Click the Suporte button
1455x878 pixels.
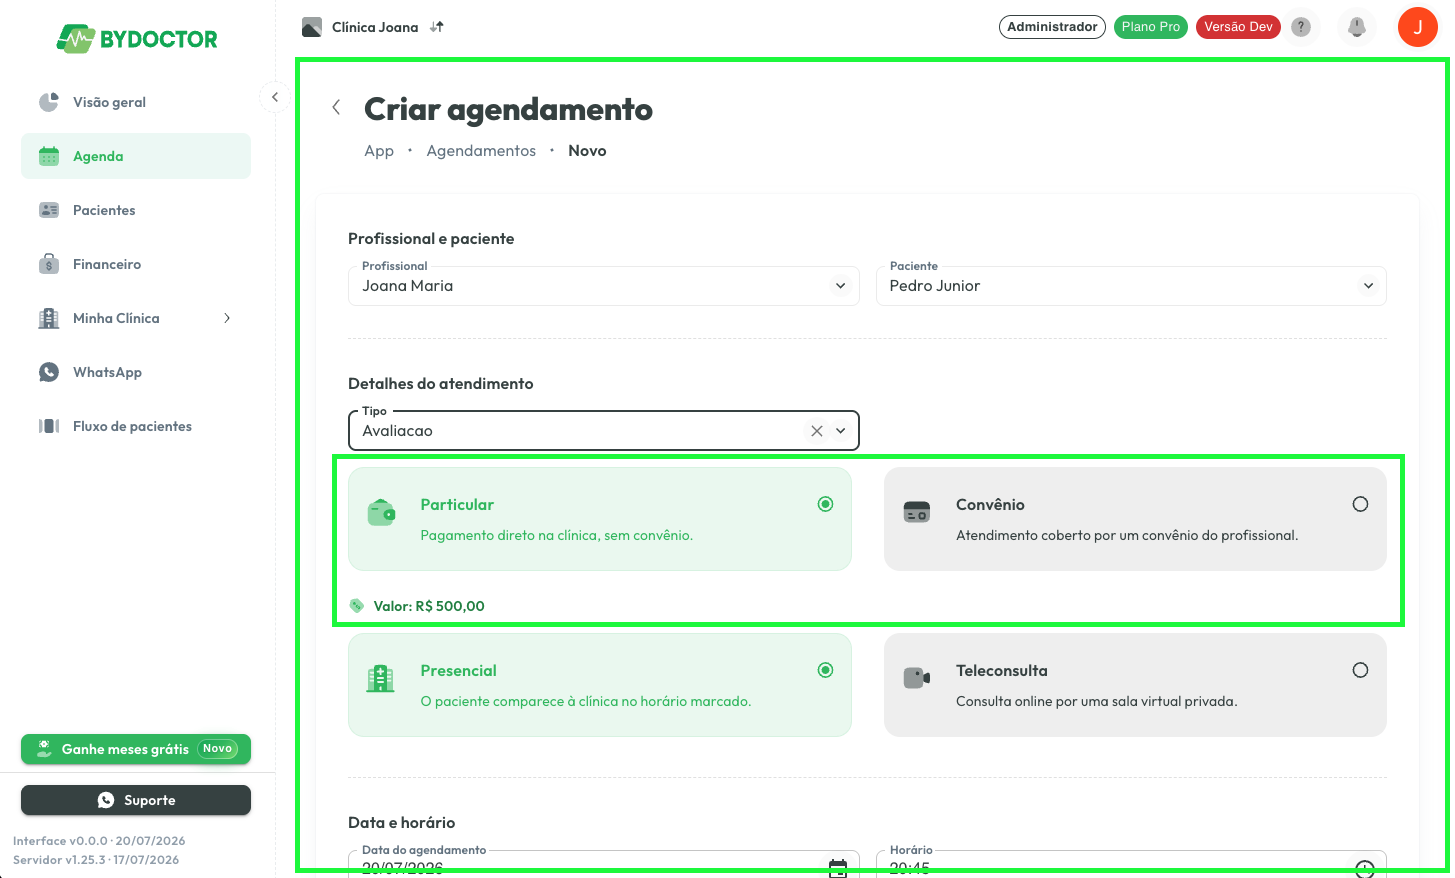pos(136,800)
